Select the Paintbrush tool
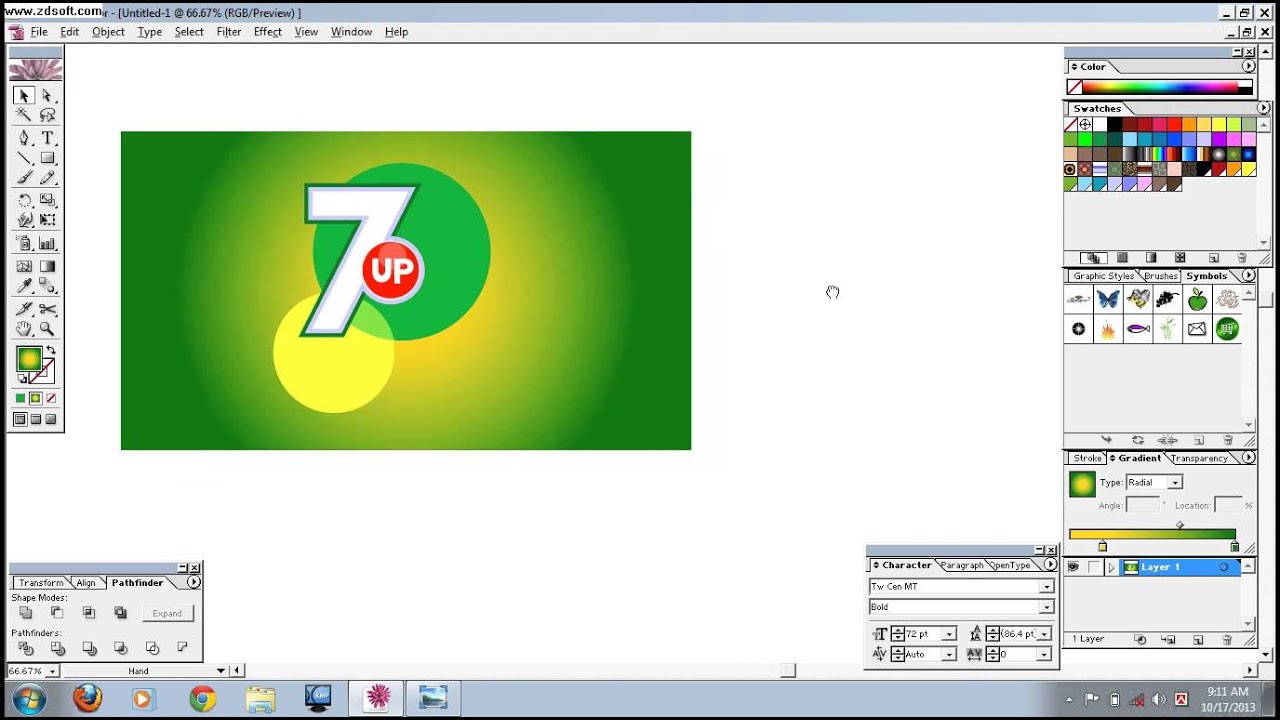Image resolution: width=1280 pixels, height=720 pixels. [23, 178]
